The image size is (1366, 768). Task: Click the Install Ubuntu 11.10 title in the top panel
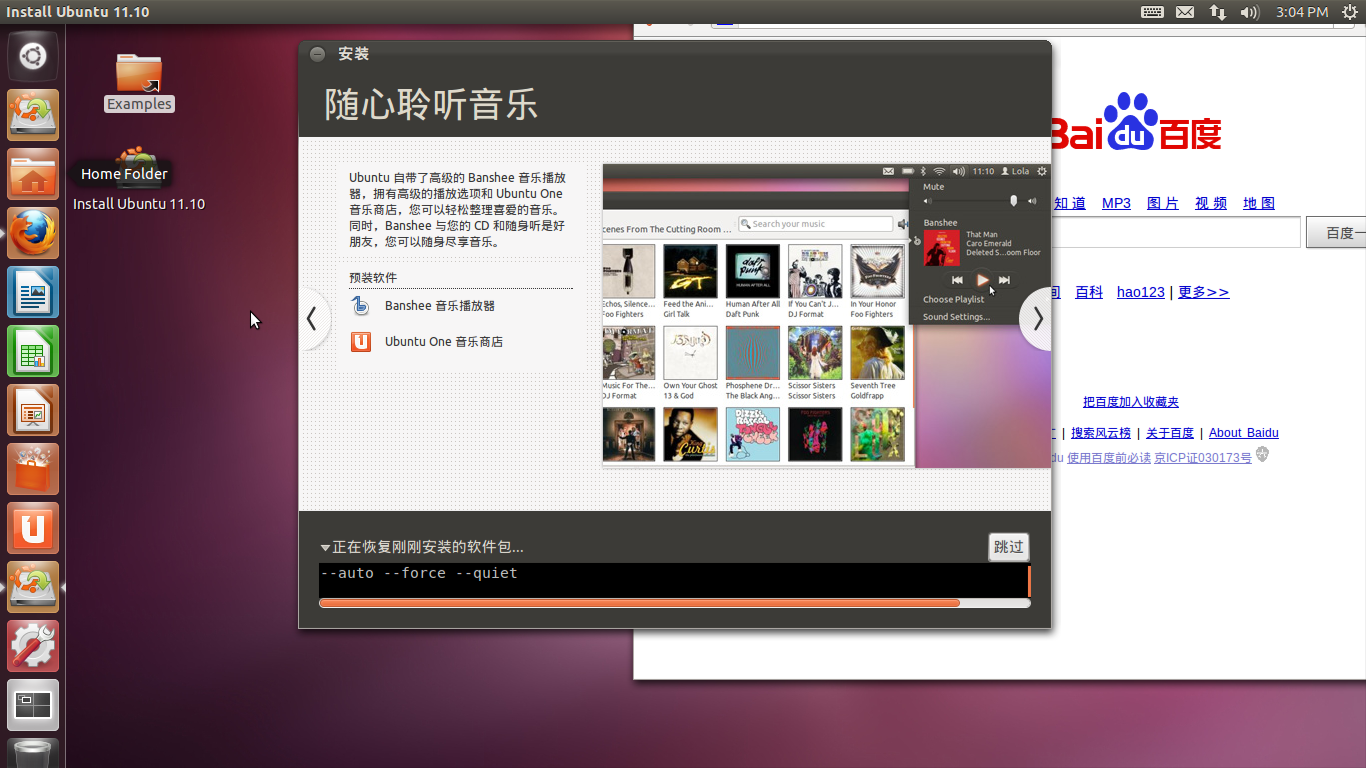pos(78,12)
